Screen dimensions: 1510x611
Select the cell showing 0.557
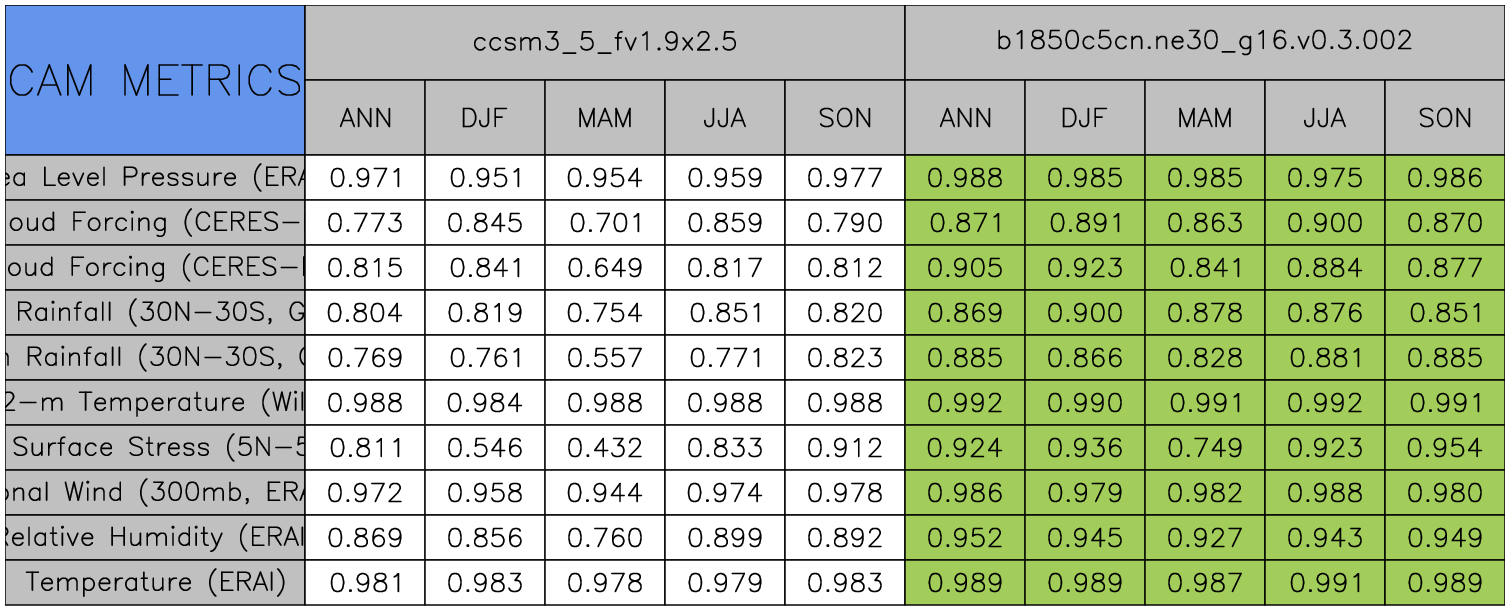click(605, 357)
